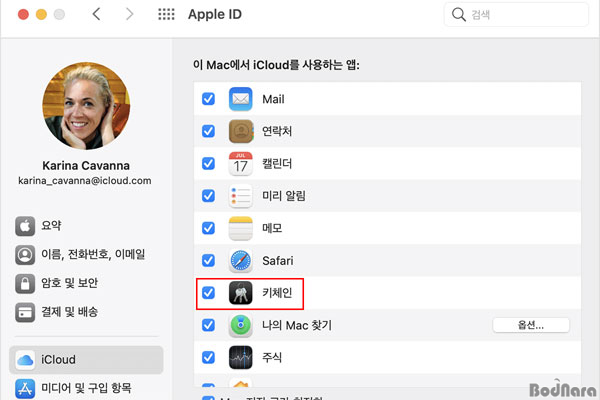Disable 나의 Mac 찾기 checkbox
600x400 pixels.
coord(208,325)
